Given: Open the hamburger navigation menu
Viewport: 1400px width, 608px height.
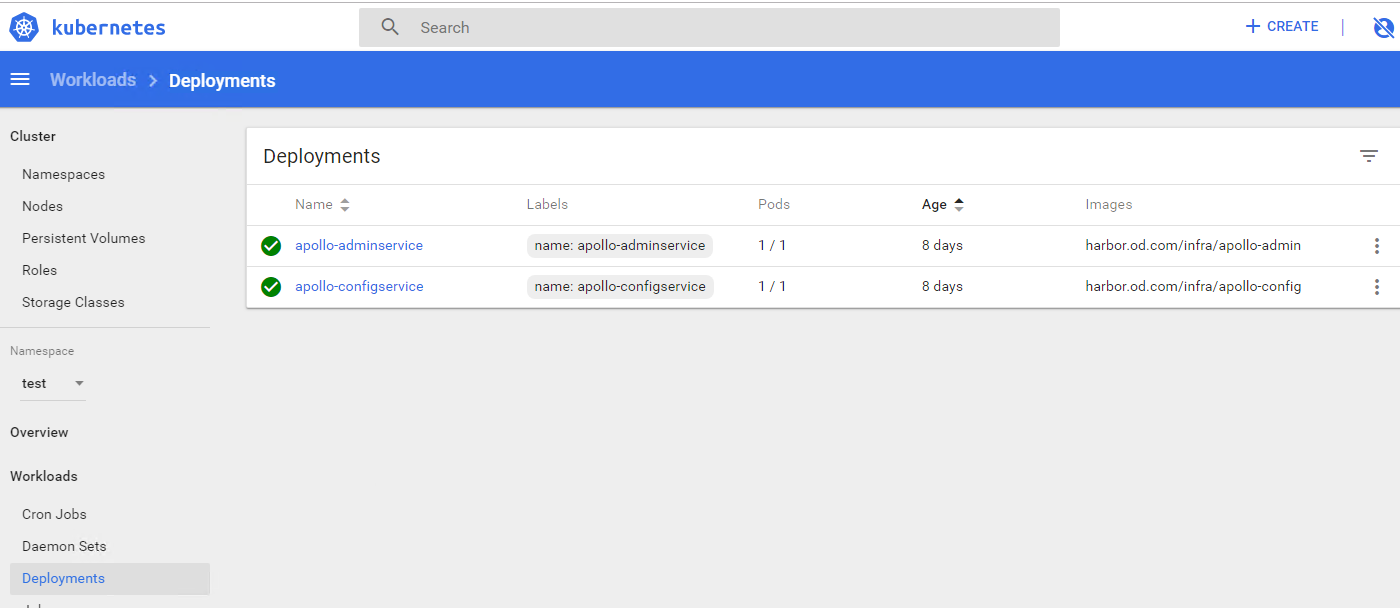Looking at the screenshot, I should tap(20, 80).
